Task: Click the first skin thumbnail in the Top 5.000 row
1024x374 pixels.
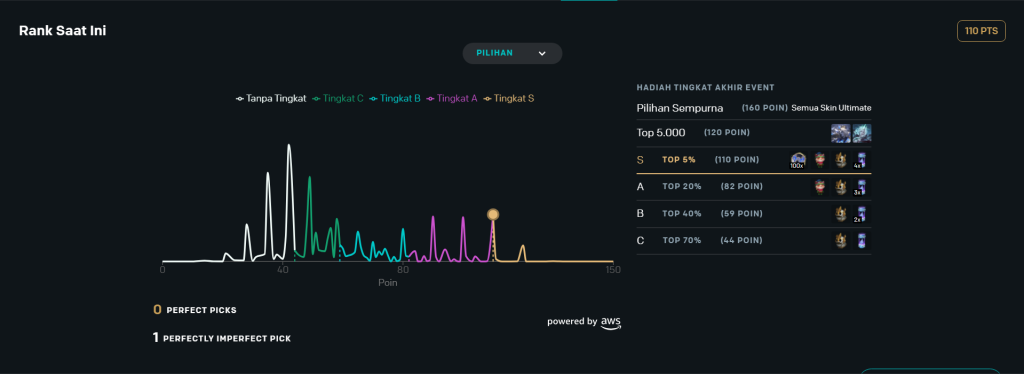Action: (x=840, y=133)
